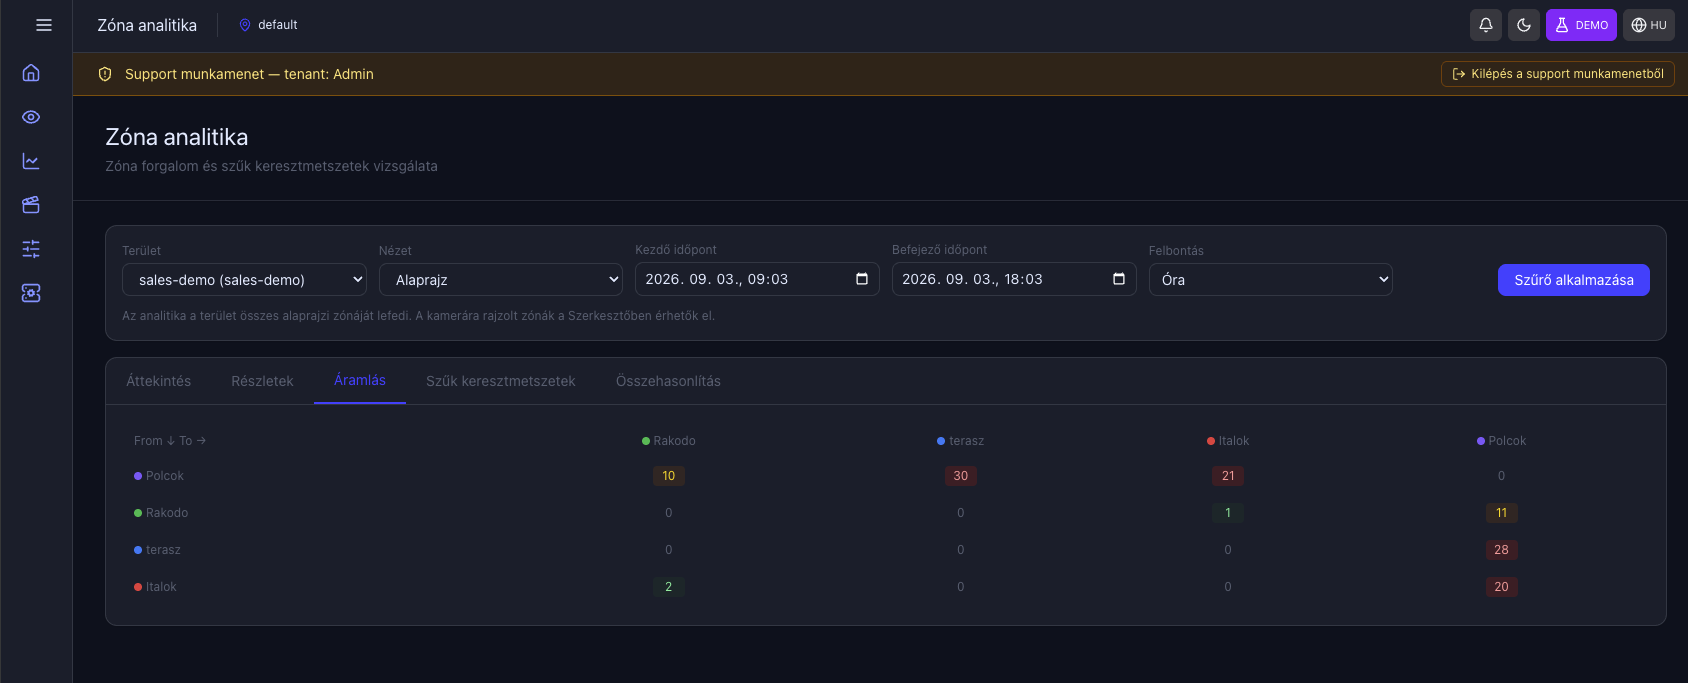
Task: Open the Felbontás Óra dropdown
Action: 1270,280
